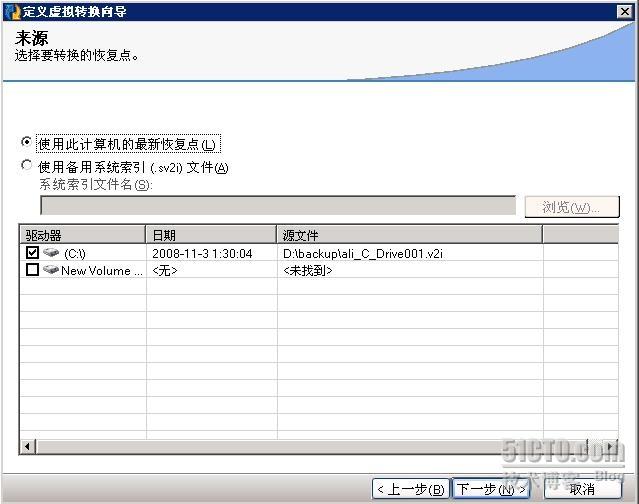This screenshot has width=639, height=504.
Task: Select "使用此计算机的最新恢复点" radio option
Action: pyautogui.click(x=26, y=142)
